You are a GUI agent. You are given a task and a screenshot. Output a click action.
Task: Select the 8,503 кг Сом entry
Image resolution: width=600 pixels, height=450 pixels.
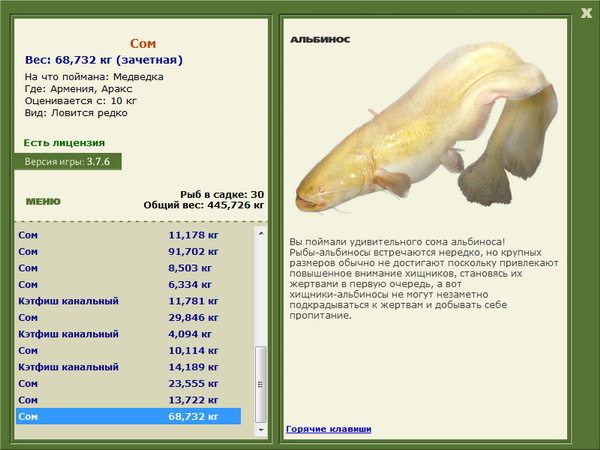pos(129,268)
